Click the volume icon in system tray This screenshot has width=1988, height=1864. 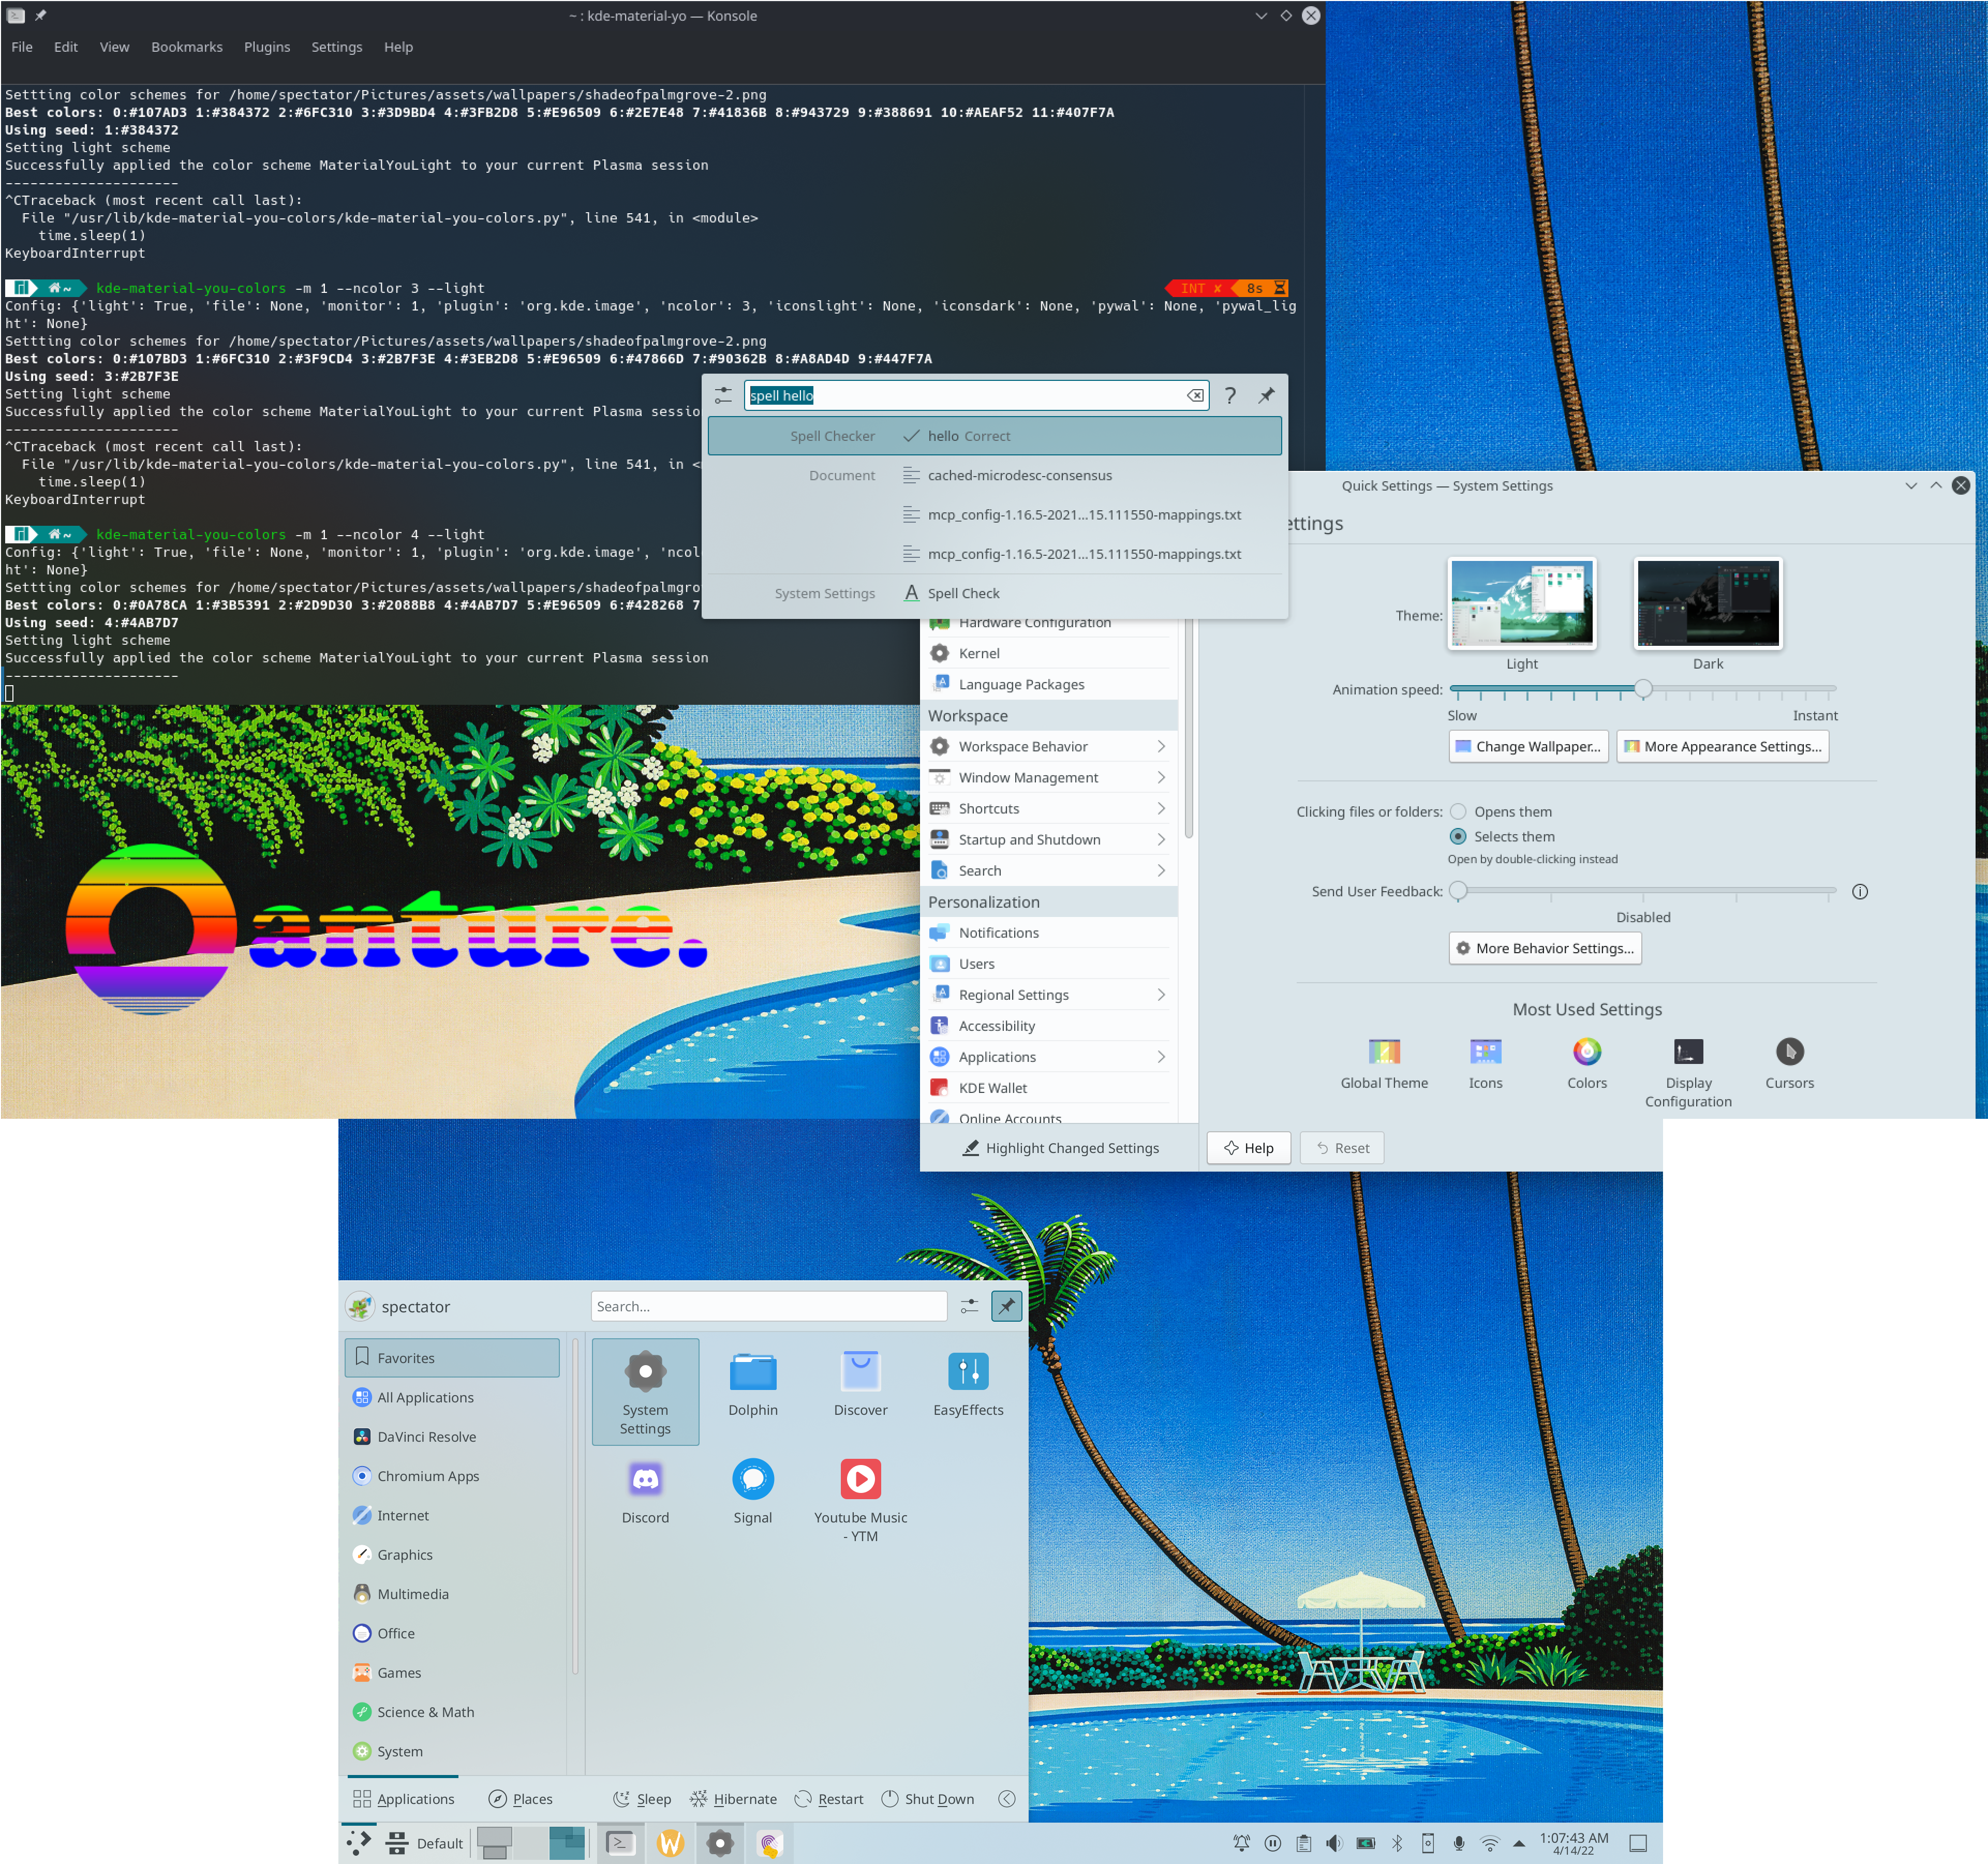click(1334, 1843)
